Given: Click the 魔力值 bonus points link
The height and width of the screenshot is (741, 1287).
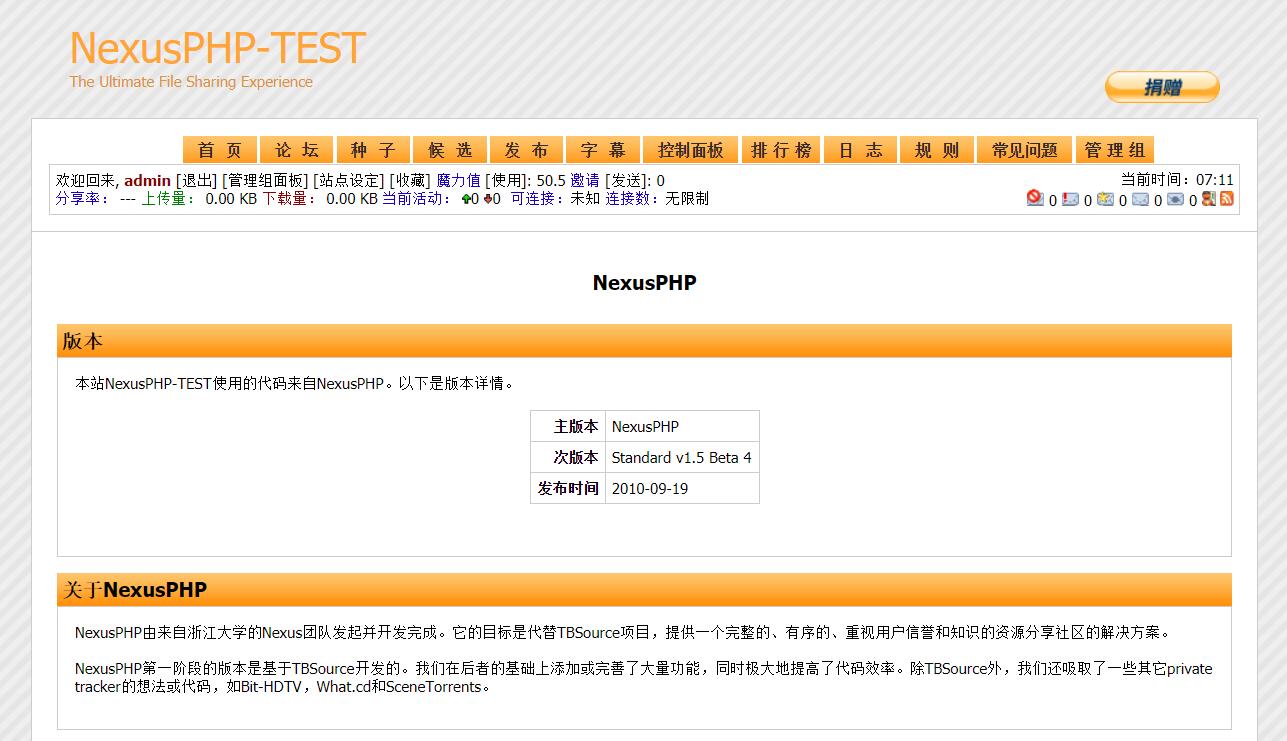Looking at the screenshot, I should coord(458,180).
